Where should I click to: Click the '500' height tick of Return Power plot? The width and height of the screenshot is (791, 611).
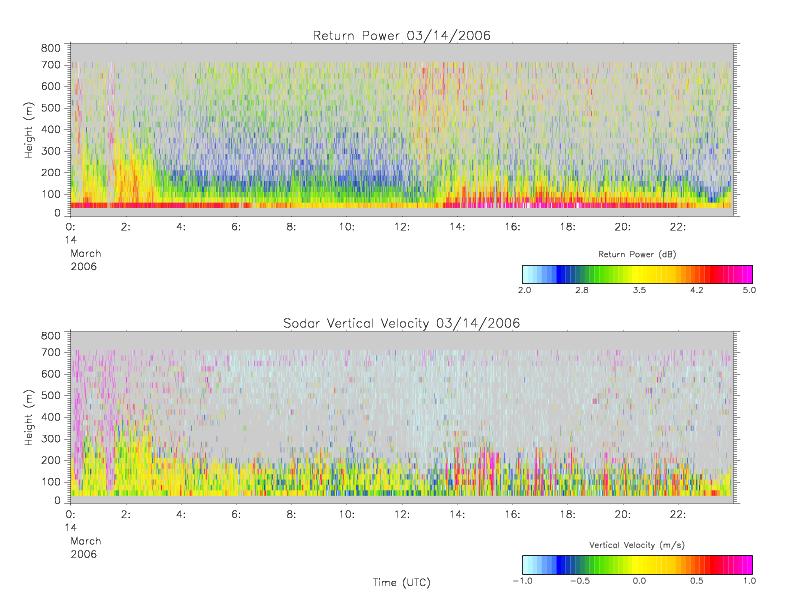tap(50, 108)
